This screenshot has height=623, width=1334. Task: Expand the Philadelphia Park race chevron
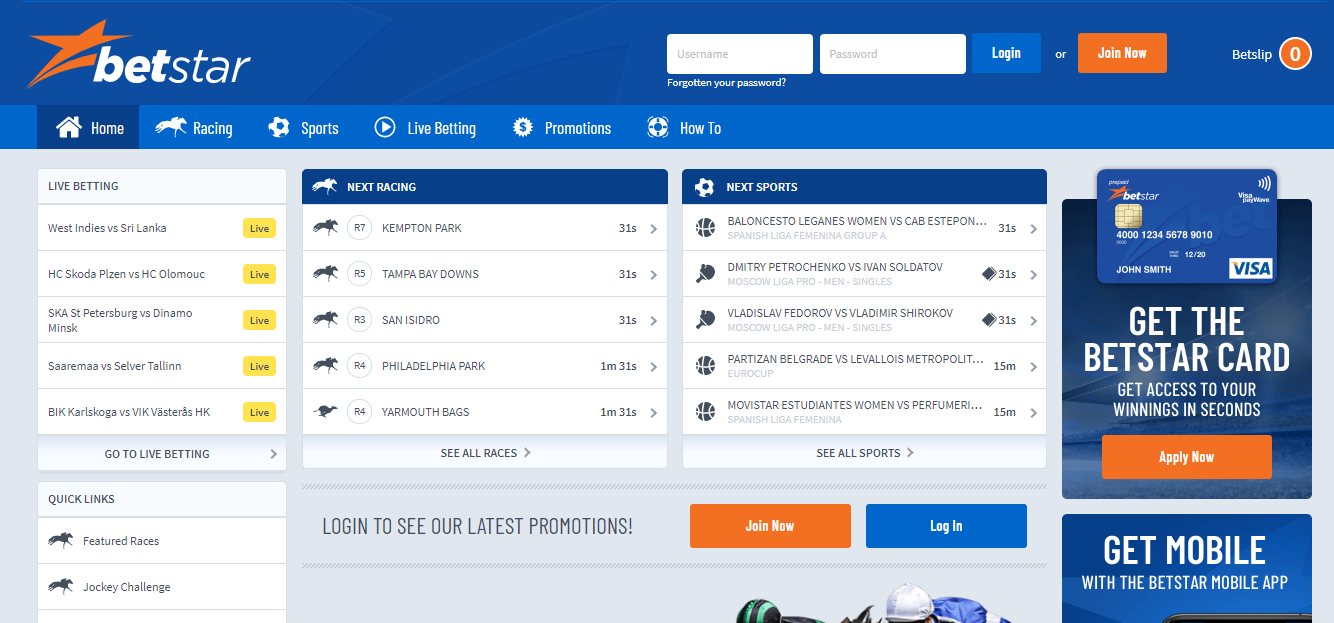pyautogui.click(x=653, y=367)
